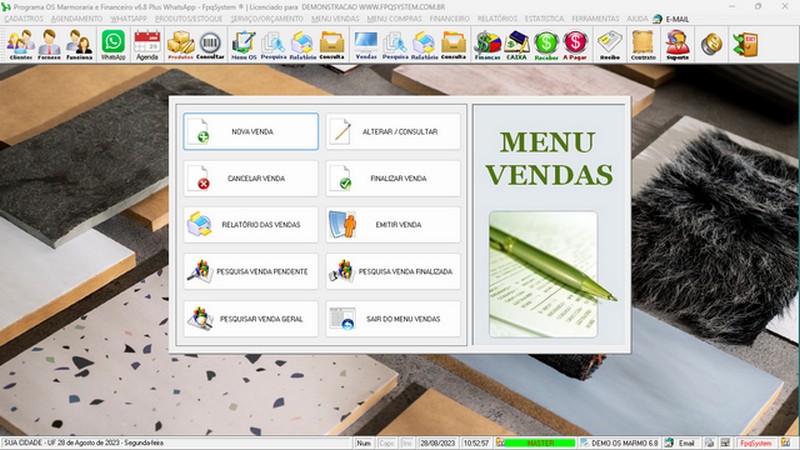Image resolution: width=800 pixels, height=450 pixels.
Task: Click the green Receber icon
Action: [x=546, y=44]
